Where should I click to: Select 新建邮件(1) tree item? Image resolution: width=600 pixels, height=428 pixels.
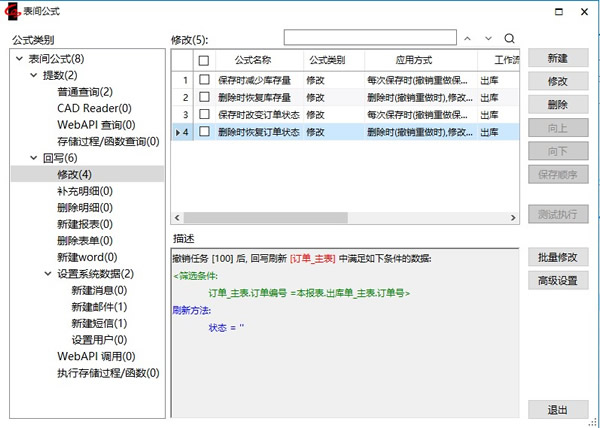pos(99,306)
